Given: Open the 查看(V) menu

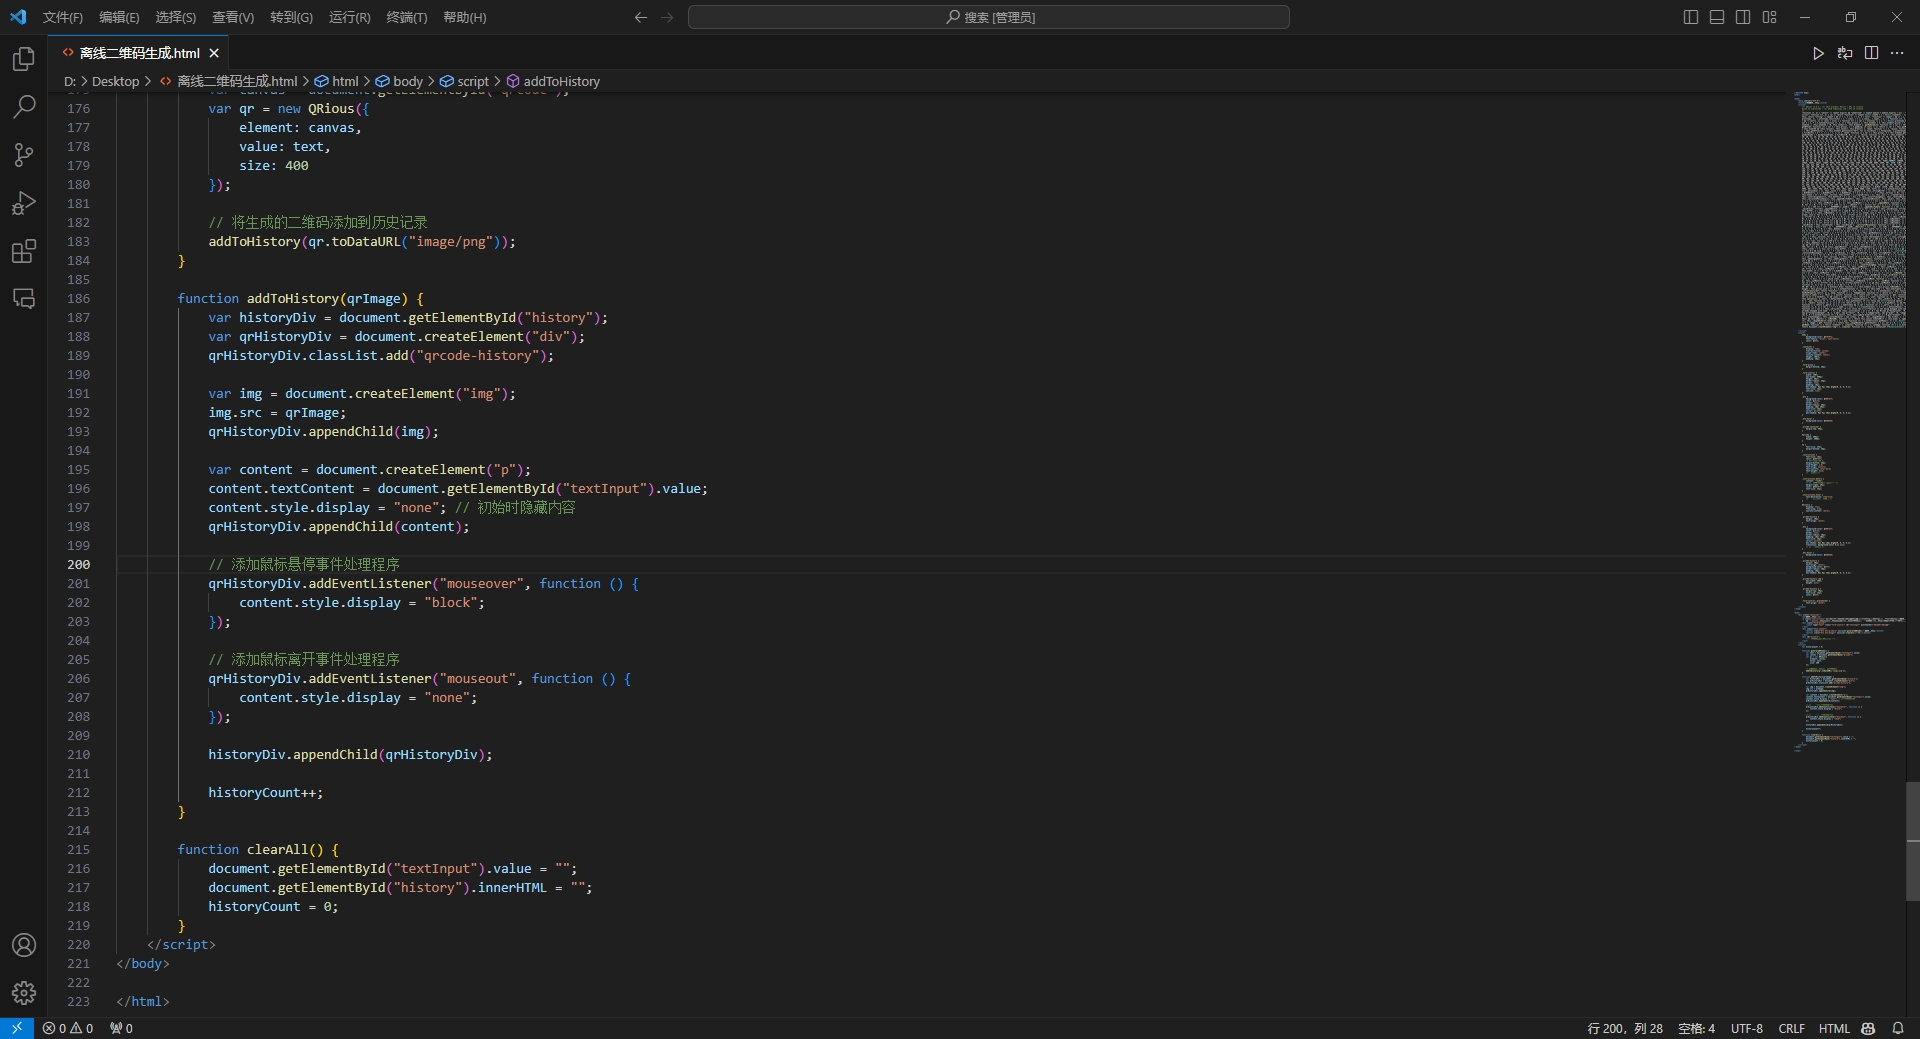Looking at the screenshot, I should 233,17.
